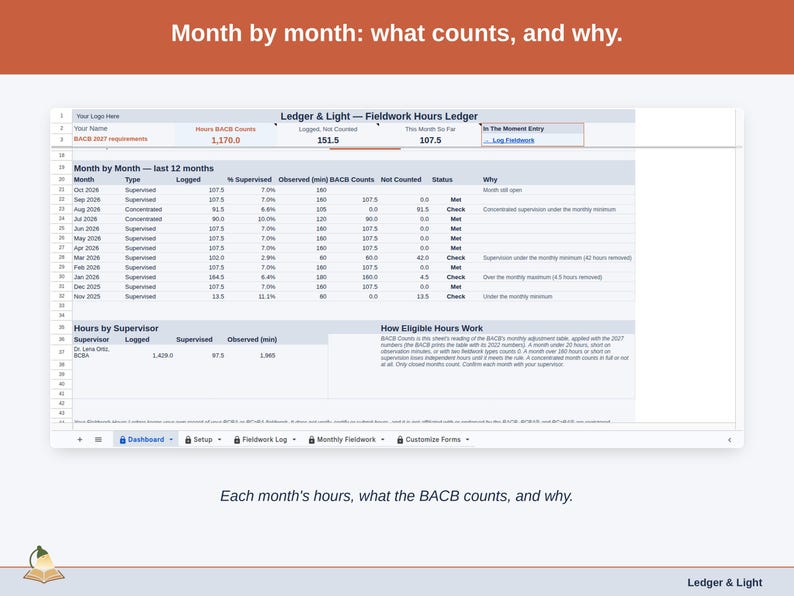794x596 pixels.
Task: Select the Oct 2026 month cell
Action: (87, 190)
